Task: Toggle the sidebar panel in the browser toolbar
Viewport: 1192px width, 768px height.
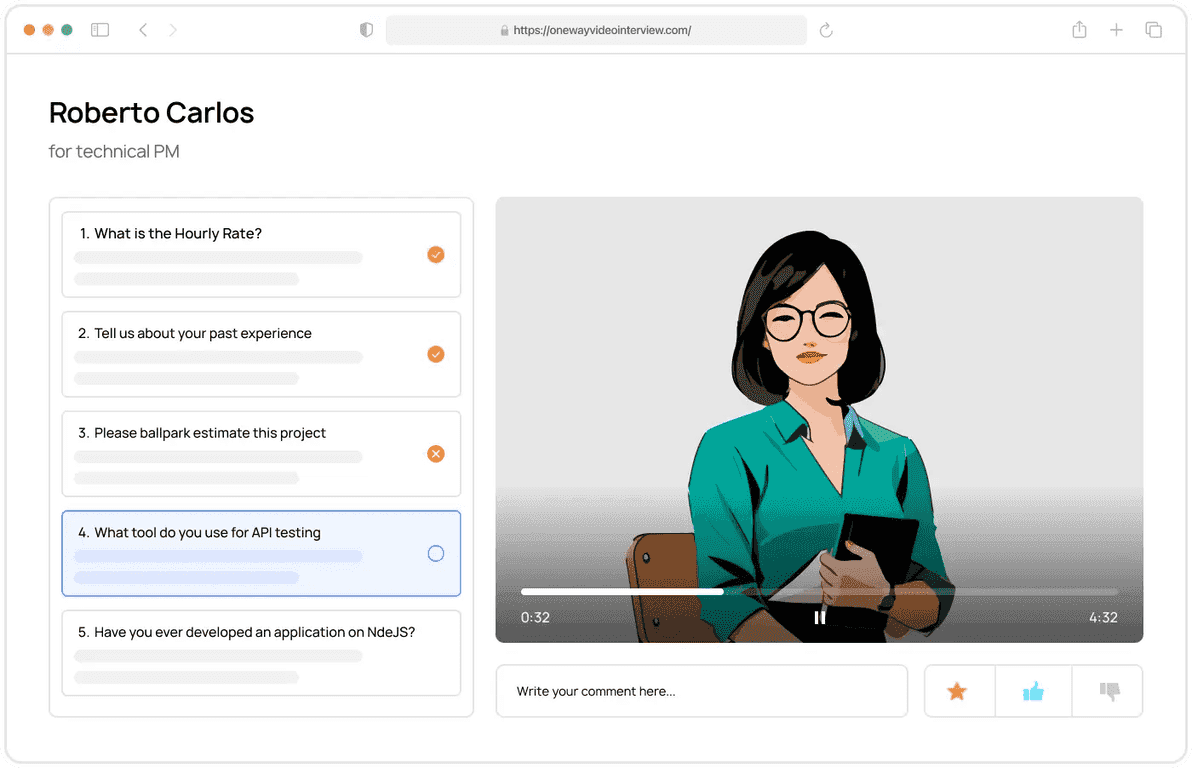Action: point(100,30)
